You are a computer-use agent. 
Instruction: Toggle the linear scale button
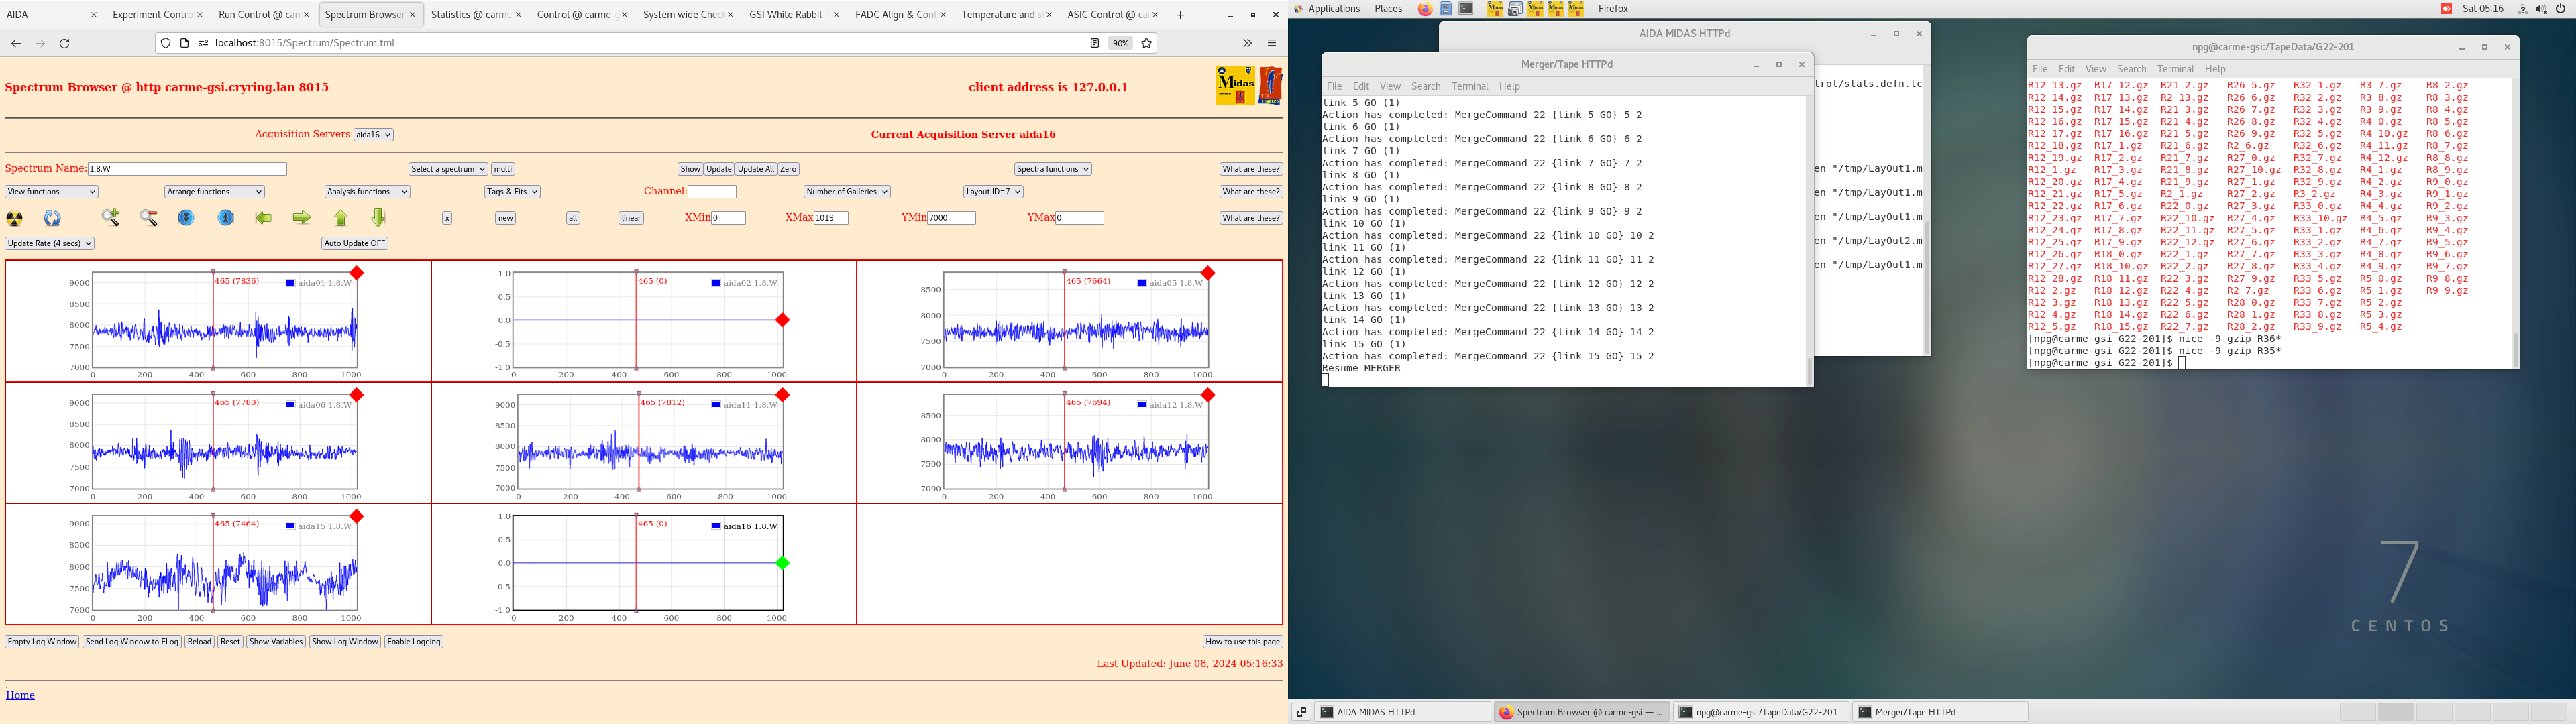pos(631,218)
